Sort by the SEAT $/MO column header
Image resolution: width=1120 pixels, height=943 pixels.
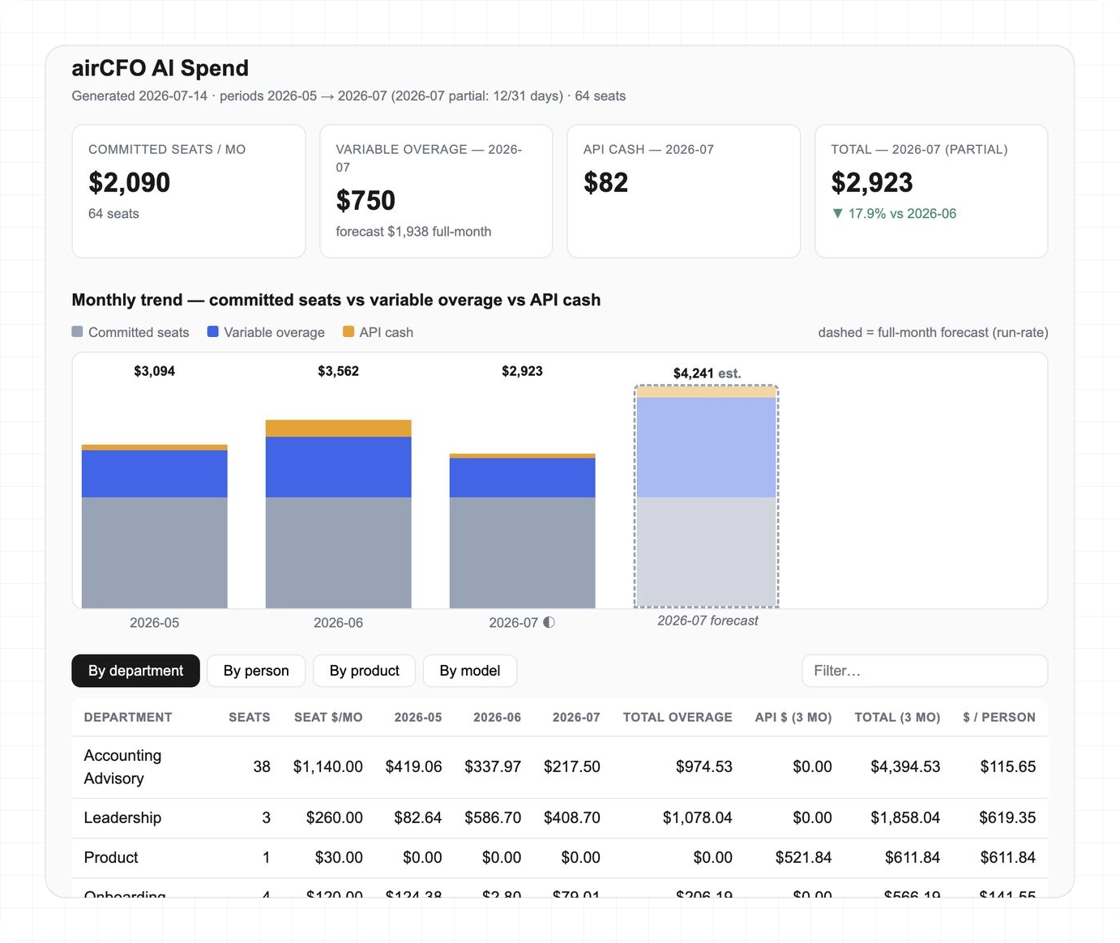(x=329, y=717)
